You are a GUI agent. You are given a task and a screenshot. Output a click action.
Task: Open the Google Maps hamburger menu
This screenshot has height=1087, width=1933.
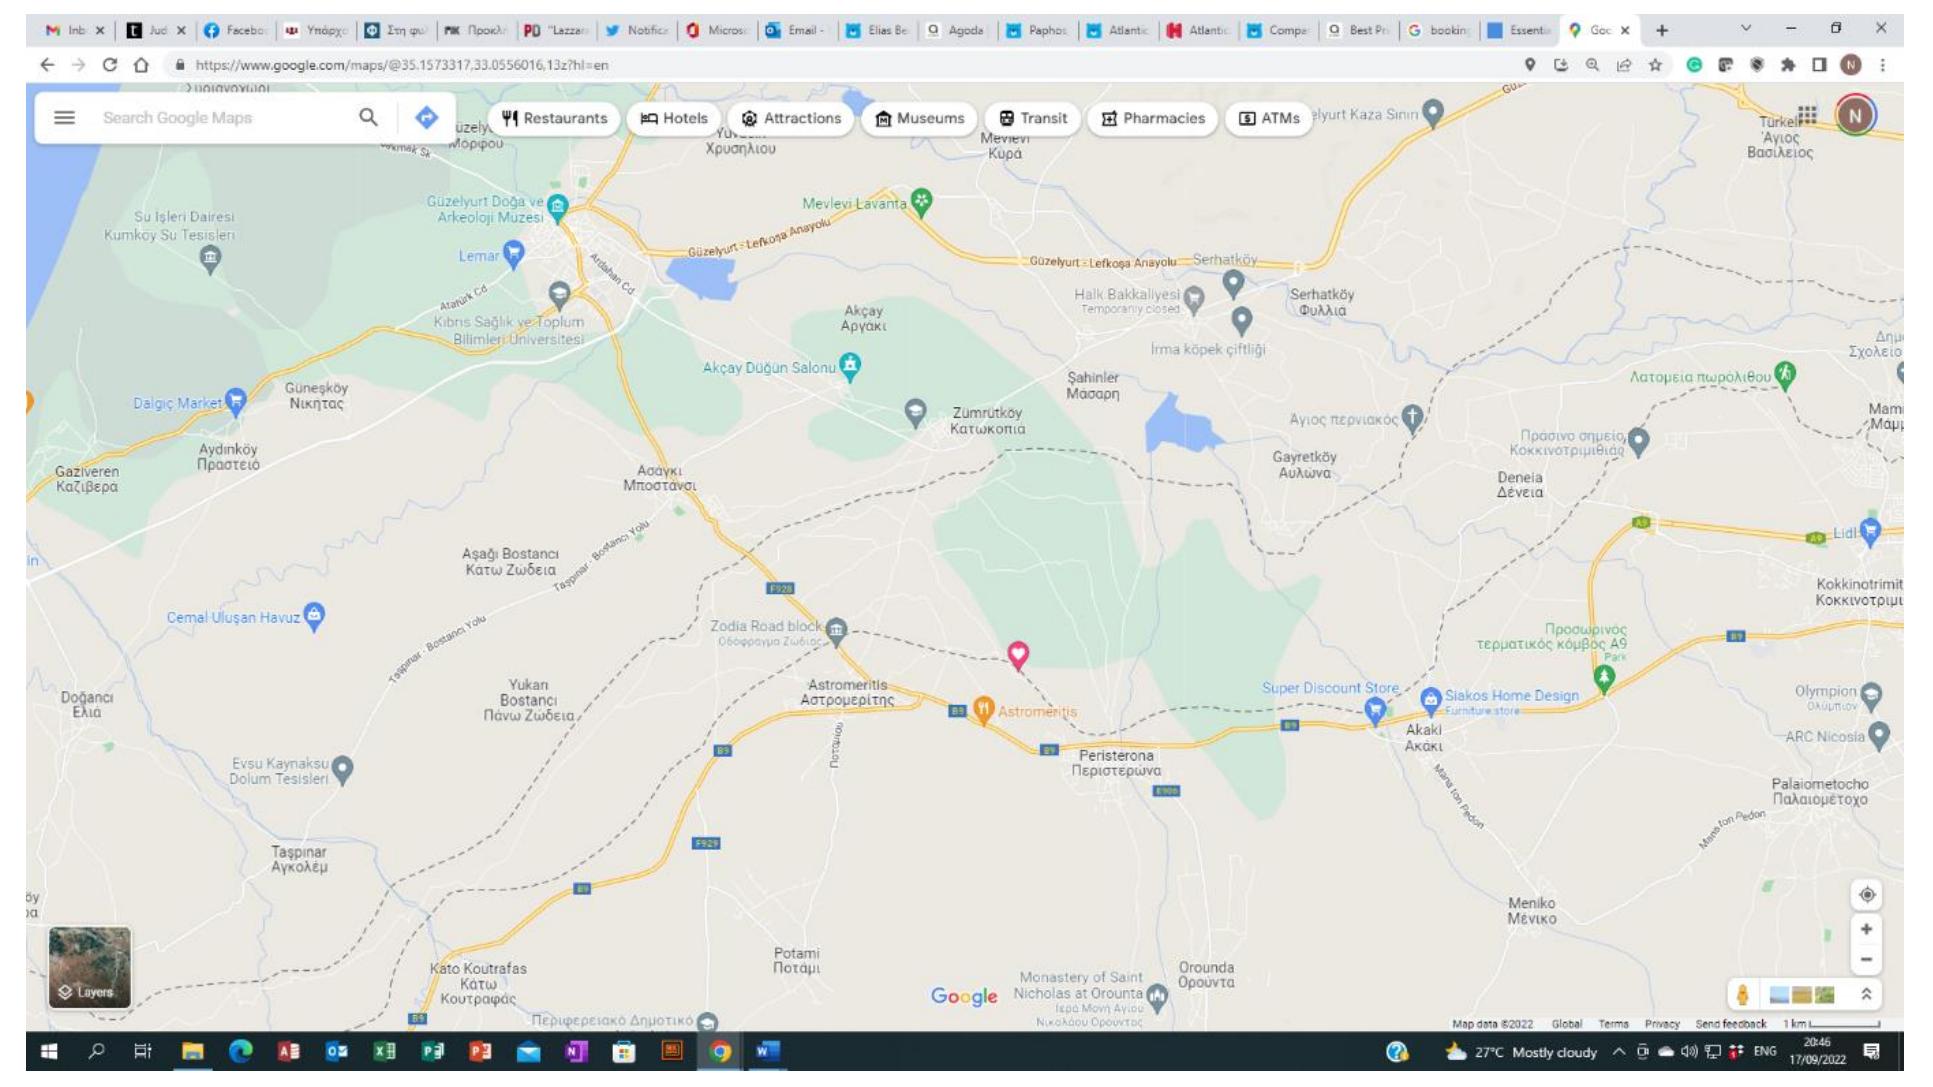tap(64, 118)
